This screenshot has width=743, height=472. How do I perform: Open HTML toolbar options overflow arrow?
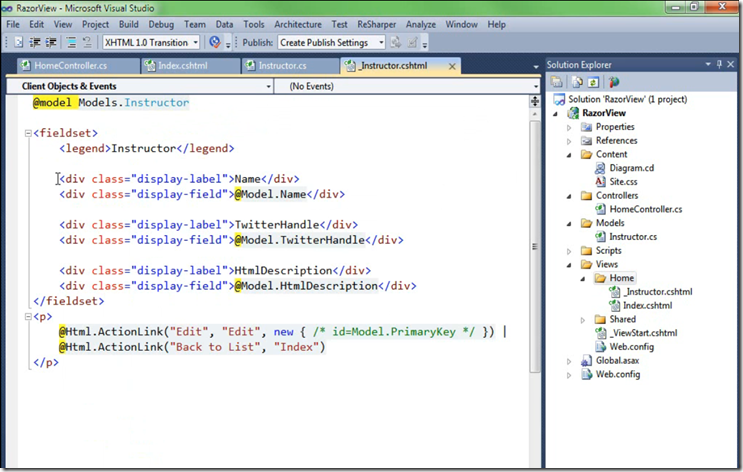[x=228, y=45]
